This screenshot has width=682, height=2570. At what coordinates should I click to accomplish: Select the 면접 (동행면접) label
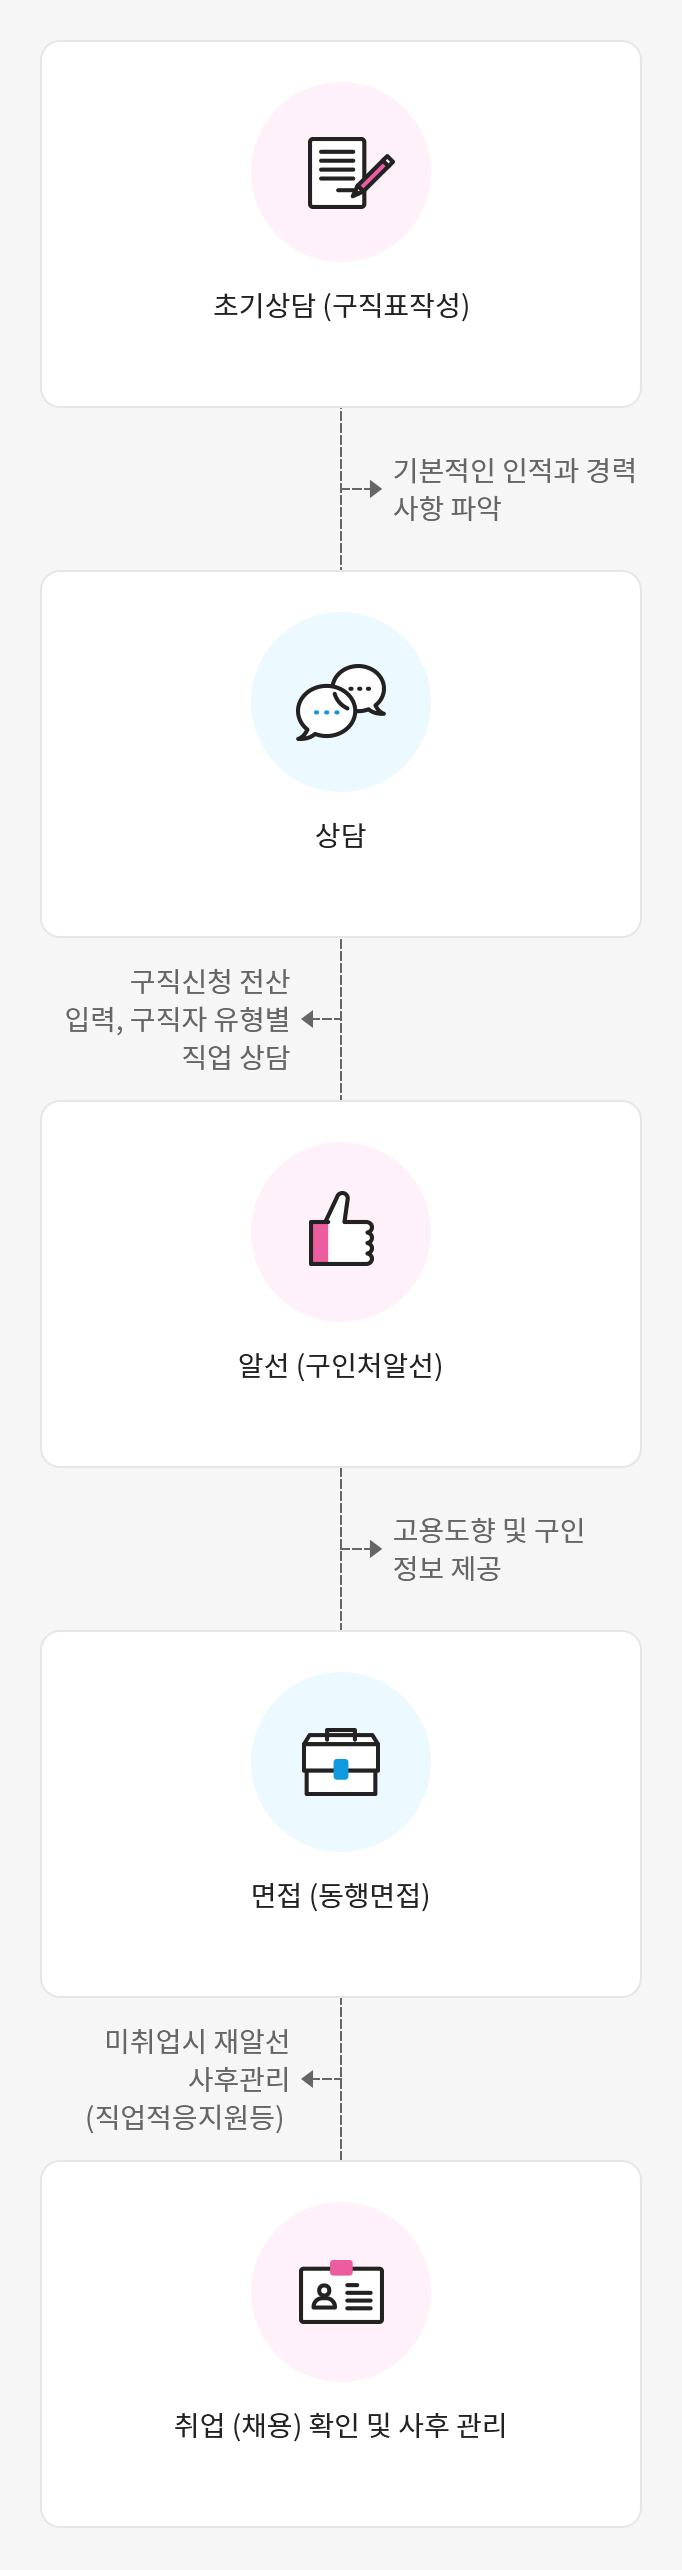341,1895
